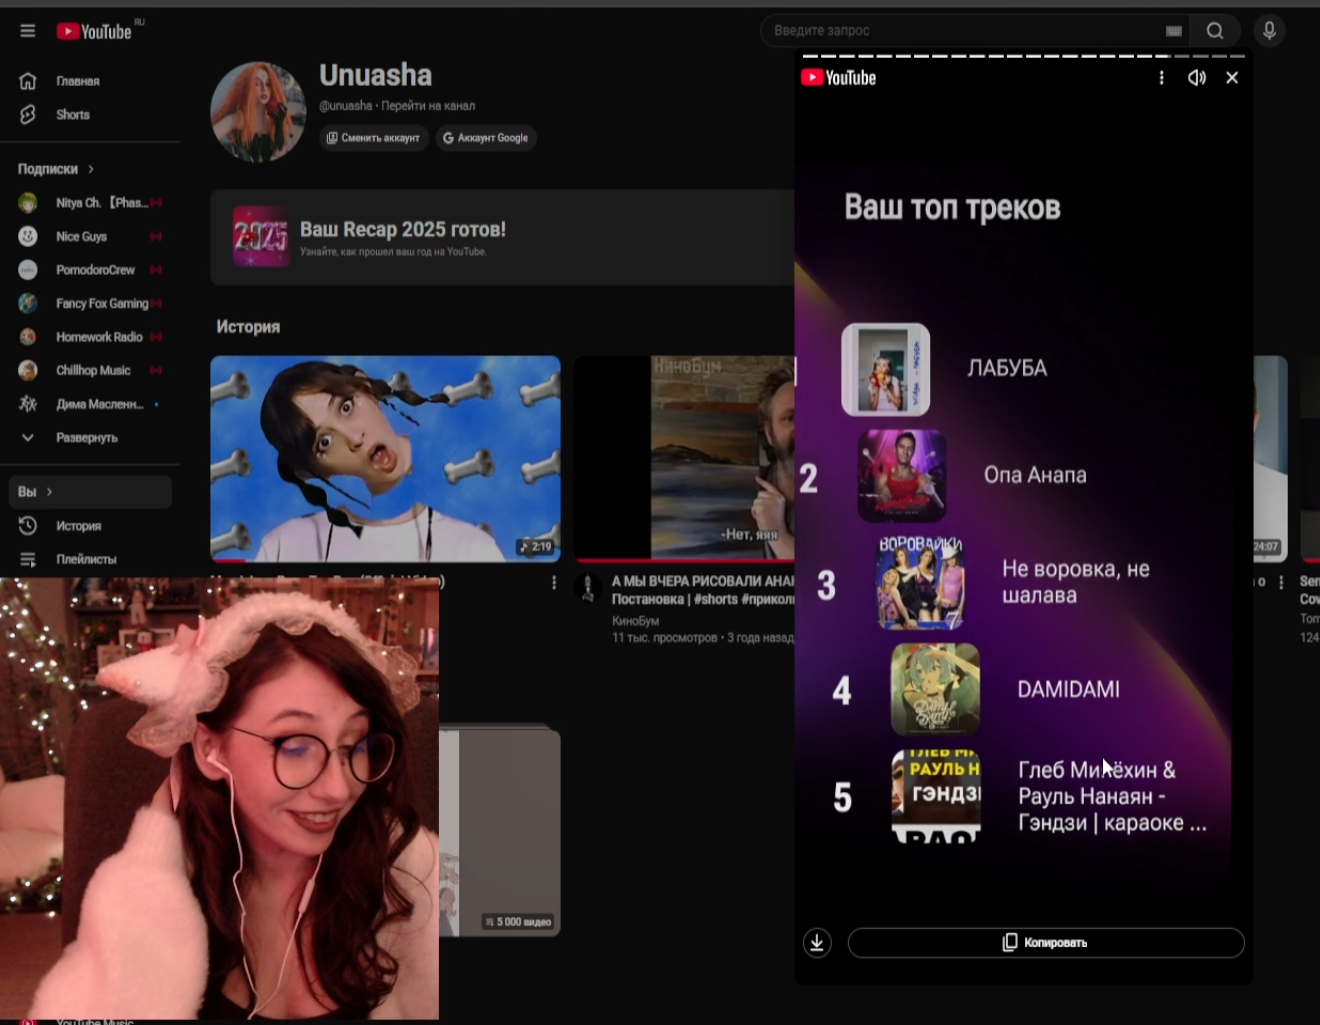Image resolution: width=1320 pixels, height=1025 pixels.
Task: Click the Опа Анапа track title
Action: click(1035, 475)
